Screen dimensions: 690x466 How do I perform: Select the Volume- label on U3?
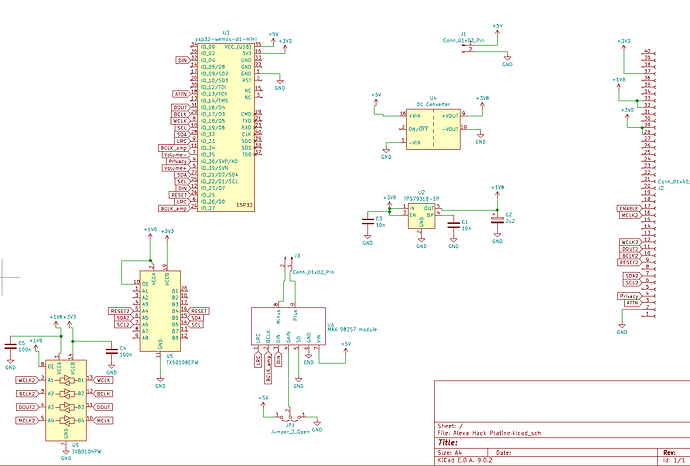tap(176, 155)
